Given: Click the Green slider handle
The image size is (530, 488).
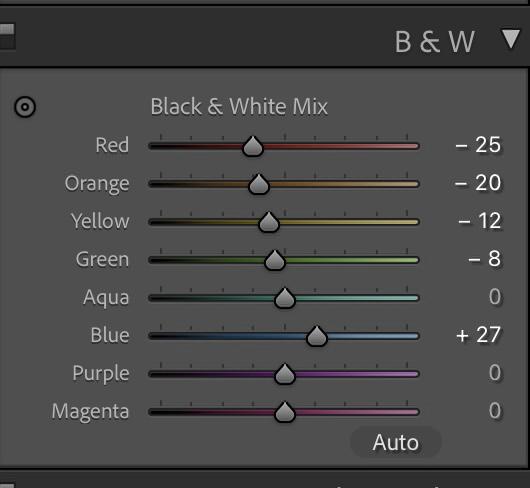Looking at the screenshot, I should coord(275,260).
